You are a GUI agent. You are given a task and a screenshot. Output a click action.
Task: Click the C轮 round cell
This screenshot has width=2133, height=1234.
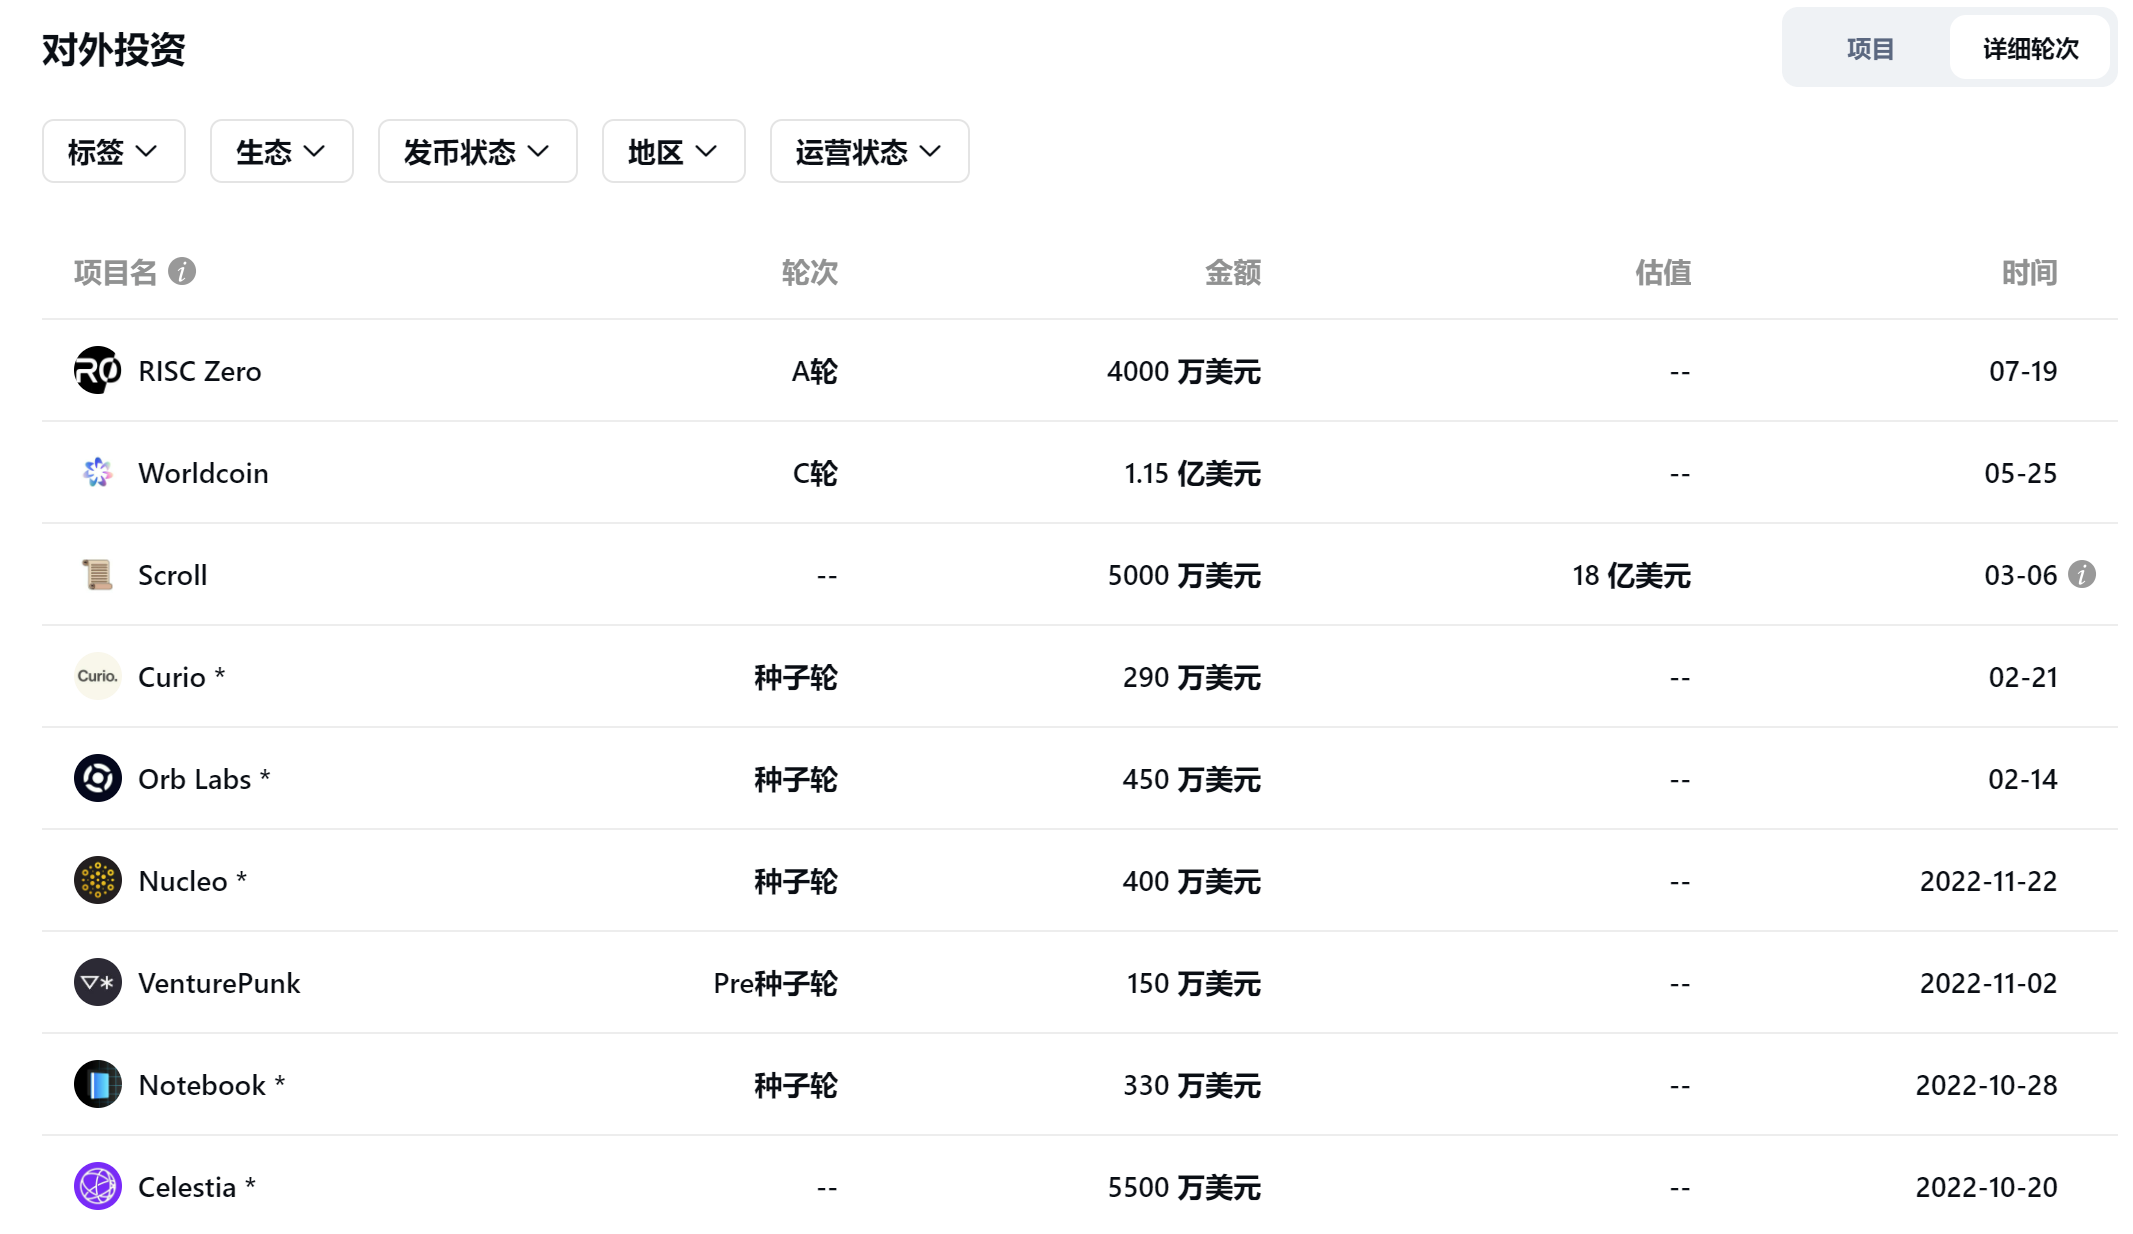tap(815, 474)
